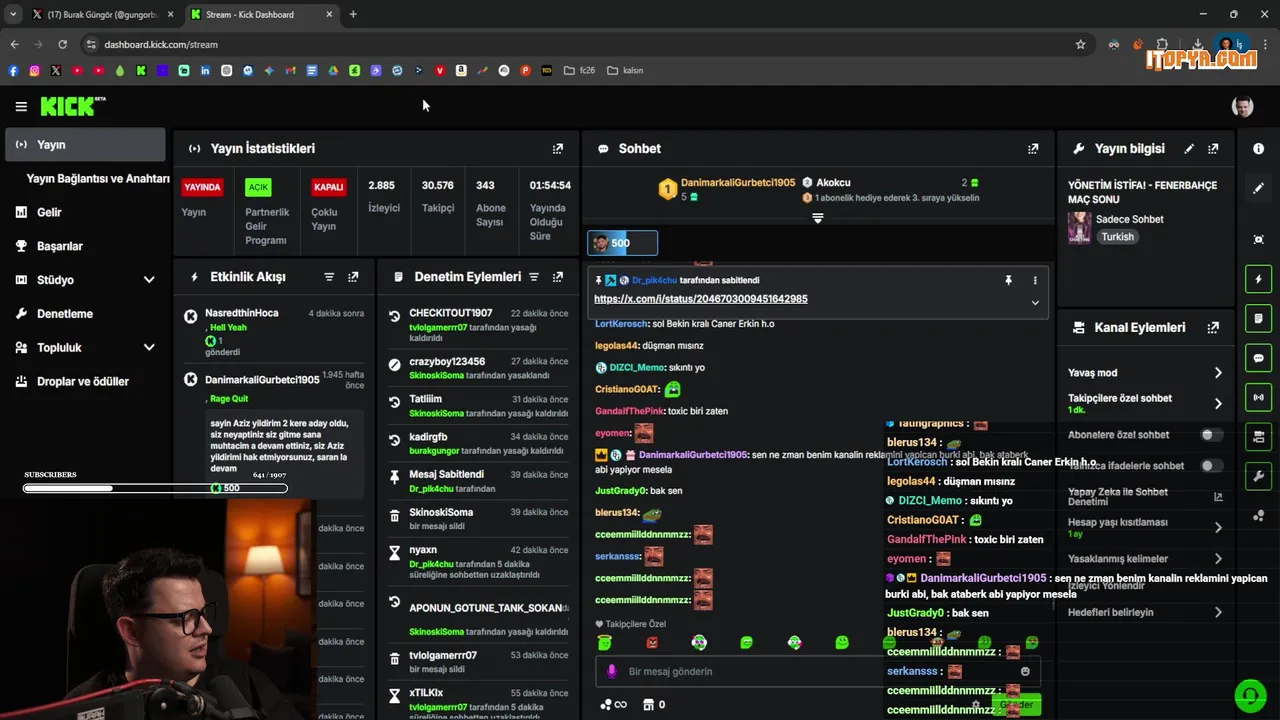Open a new Chrome tab

353,14
